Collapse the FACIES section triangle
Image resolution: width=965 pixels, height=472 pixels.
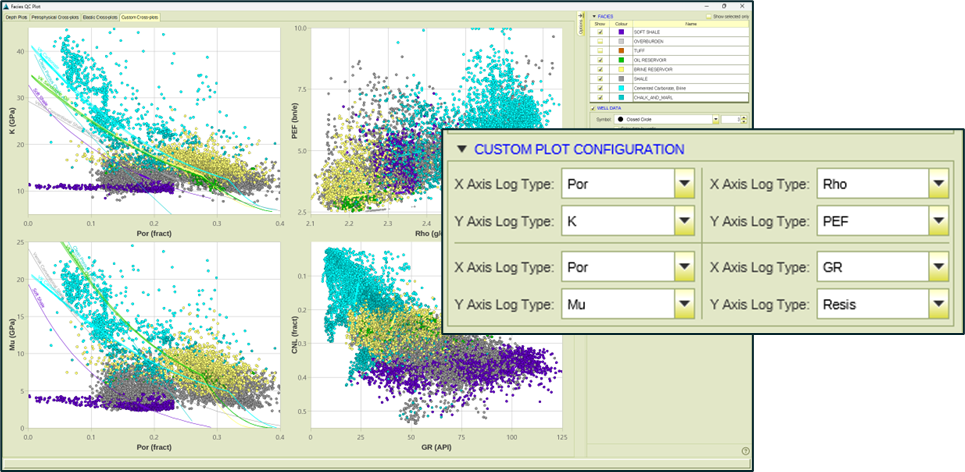point(594,16)
